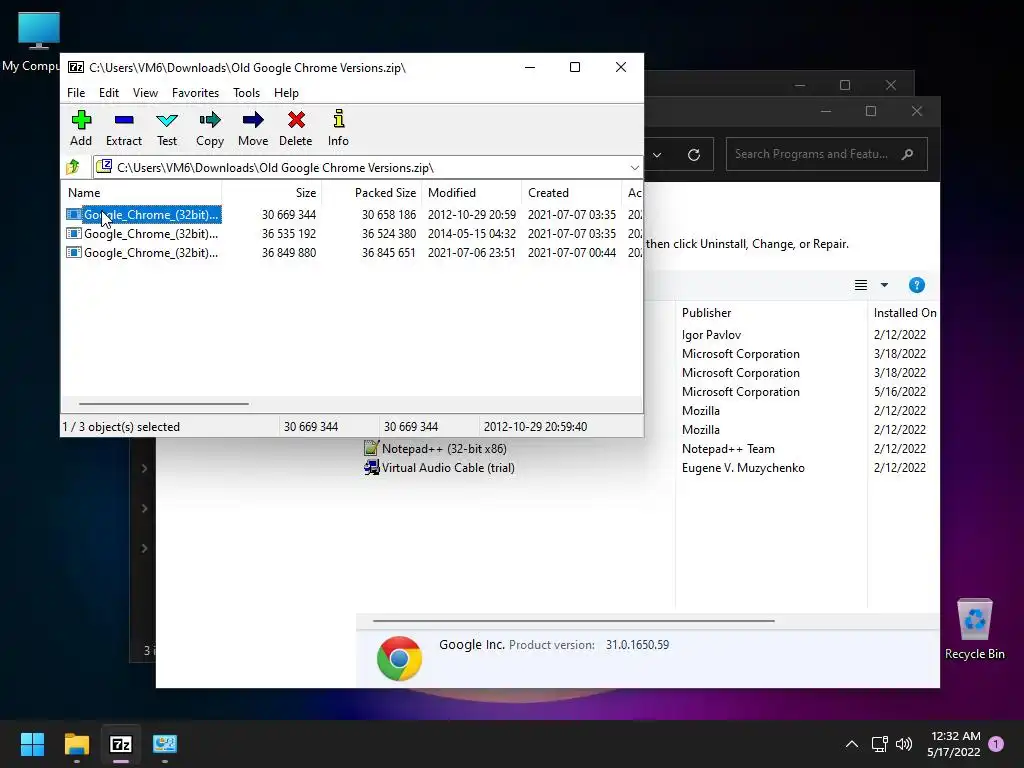Open the File menu
The image size is (1024, 768).
[76, 93]
